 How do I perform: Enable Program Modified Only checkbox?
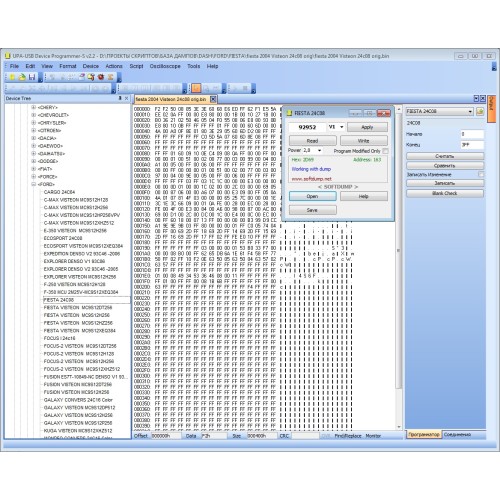coord(386,151)
